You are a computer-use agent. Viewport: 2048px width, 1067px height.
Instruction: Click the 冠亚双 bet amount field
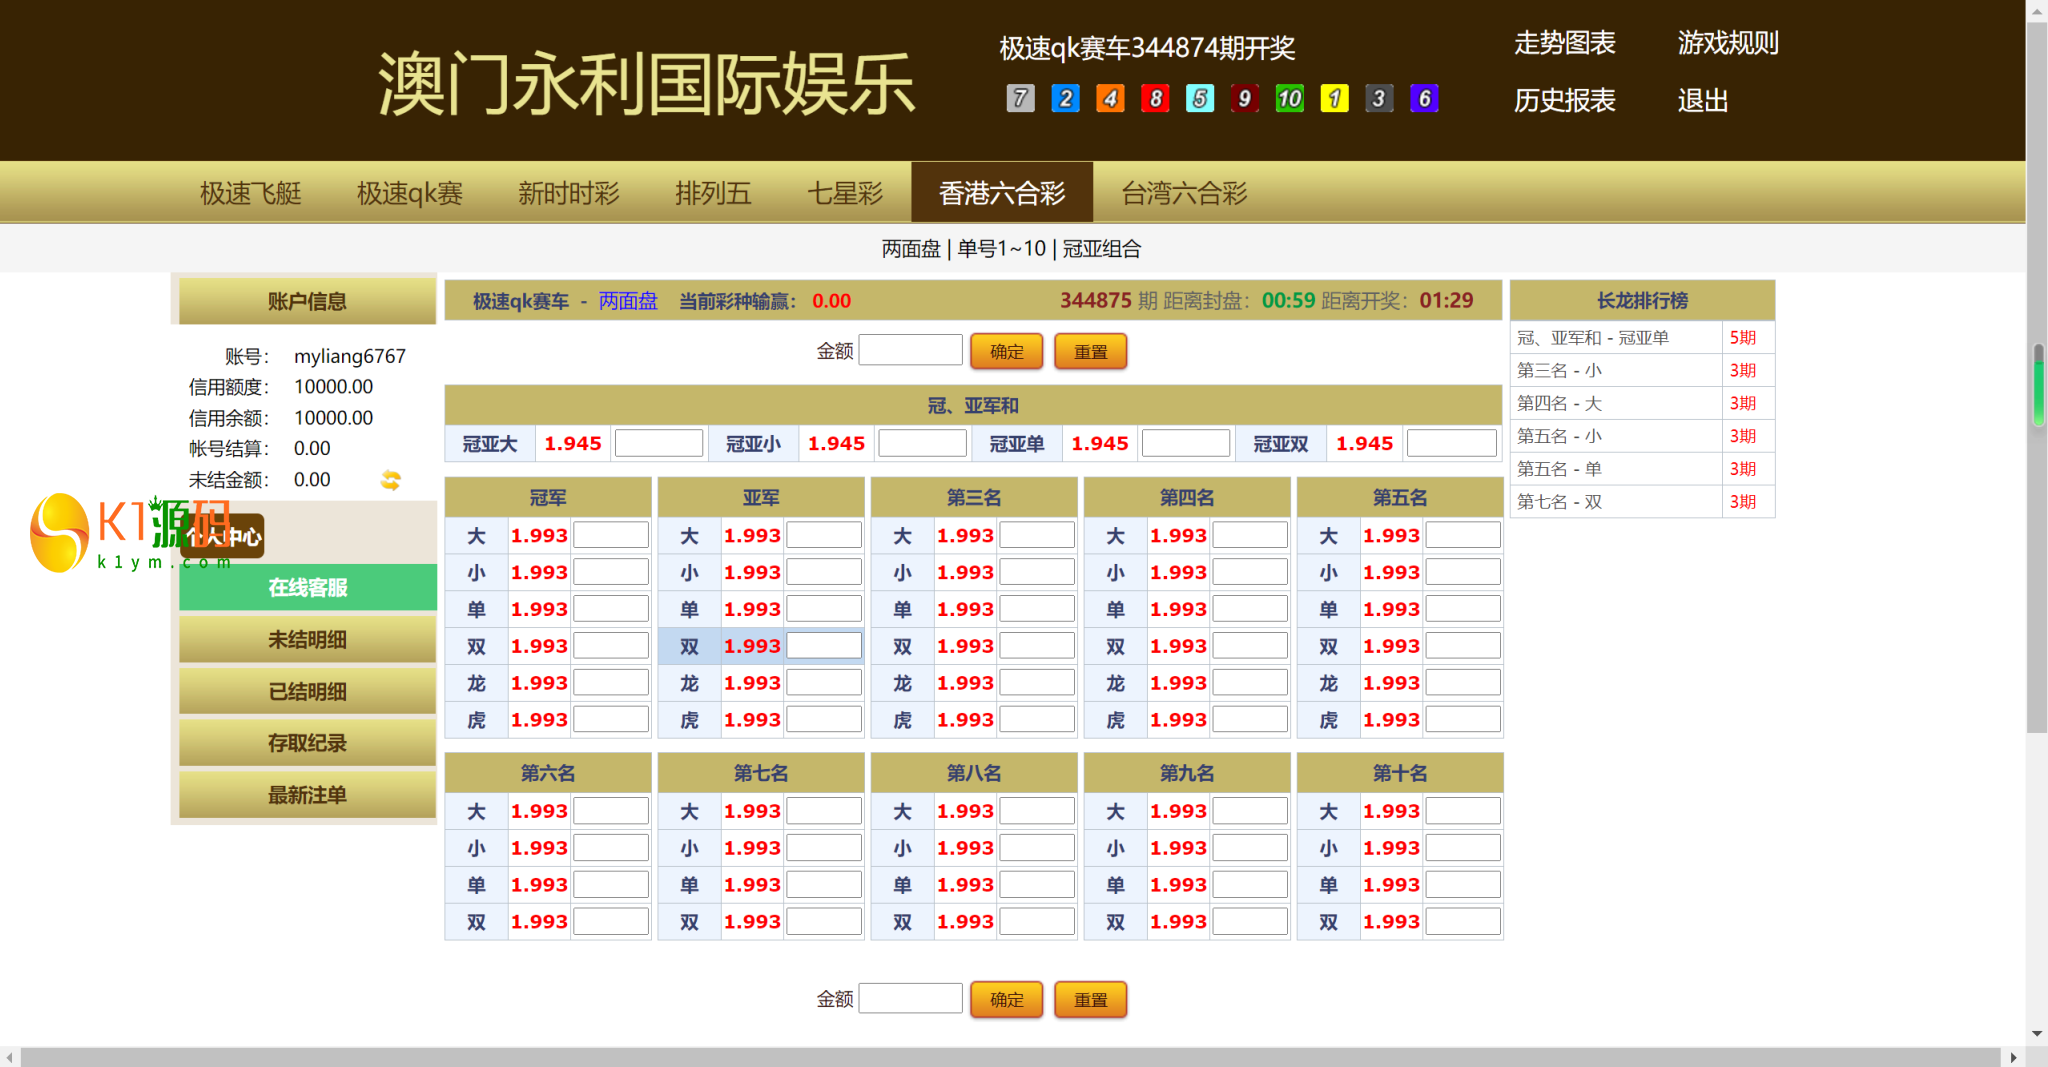click(x=1452, y=443)
